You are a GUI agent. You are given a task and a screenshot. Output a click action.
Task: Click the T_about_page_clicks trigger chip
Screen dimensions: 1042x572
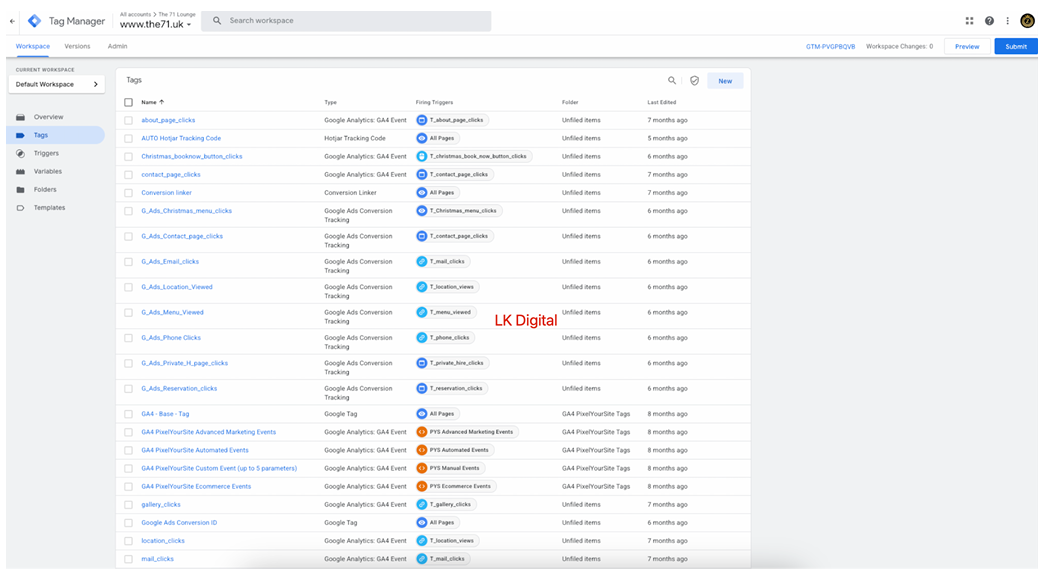click(x=452, y=120)
